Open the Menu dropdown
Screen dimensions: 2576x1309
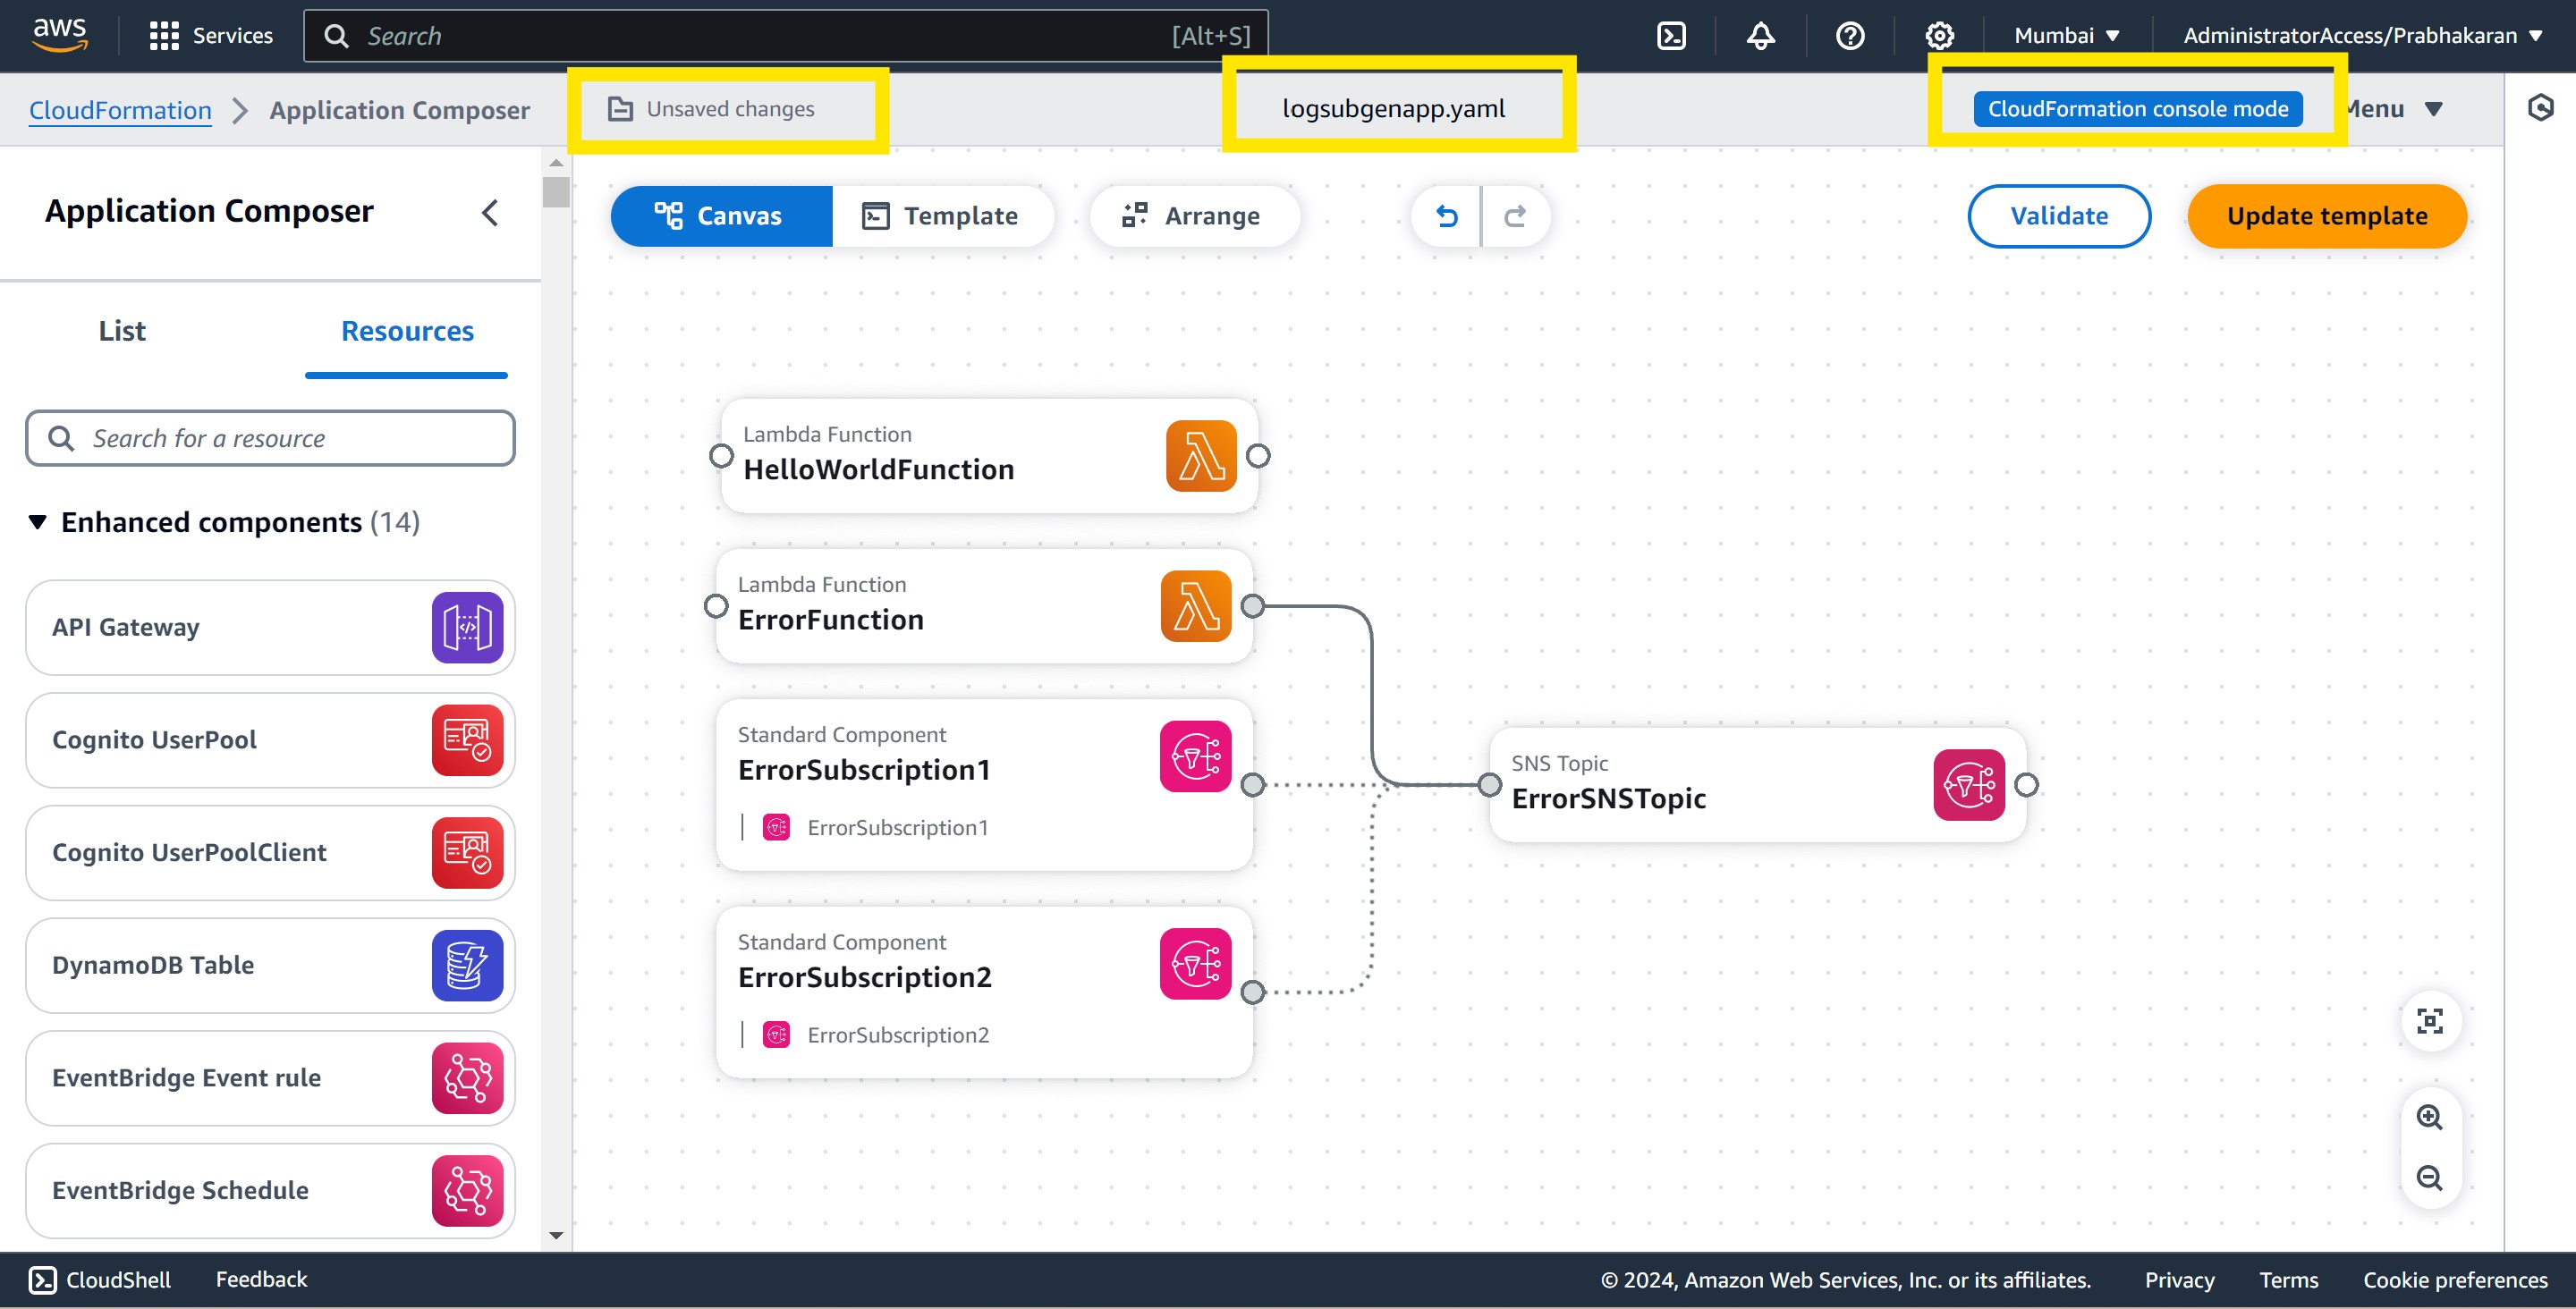coord(2392,108)
